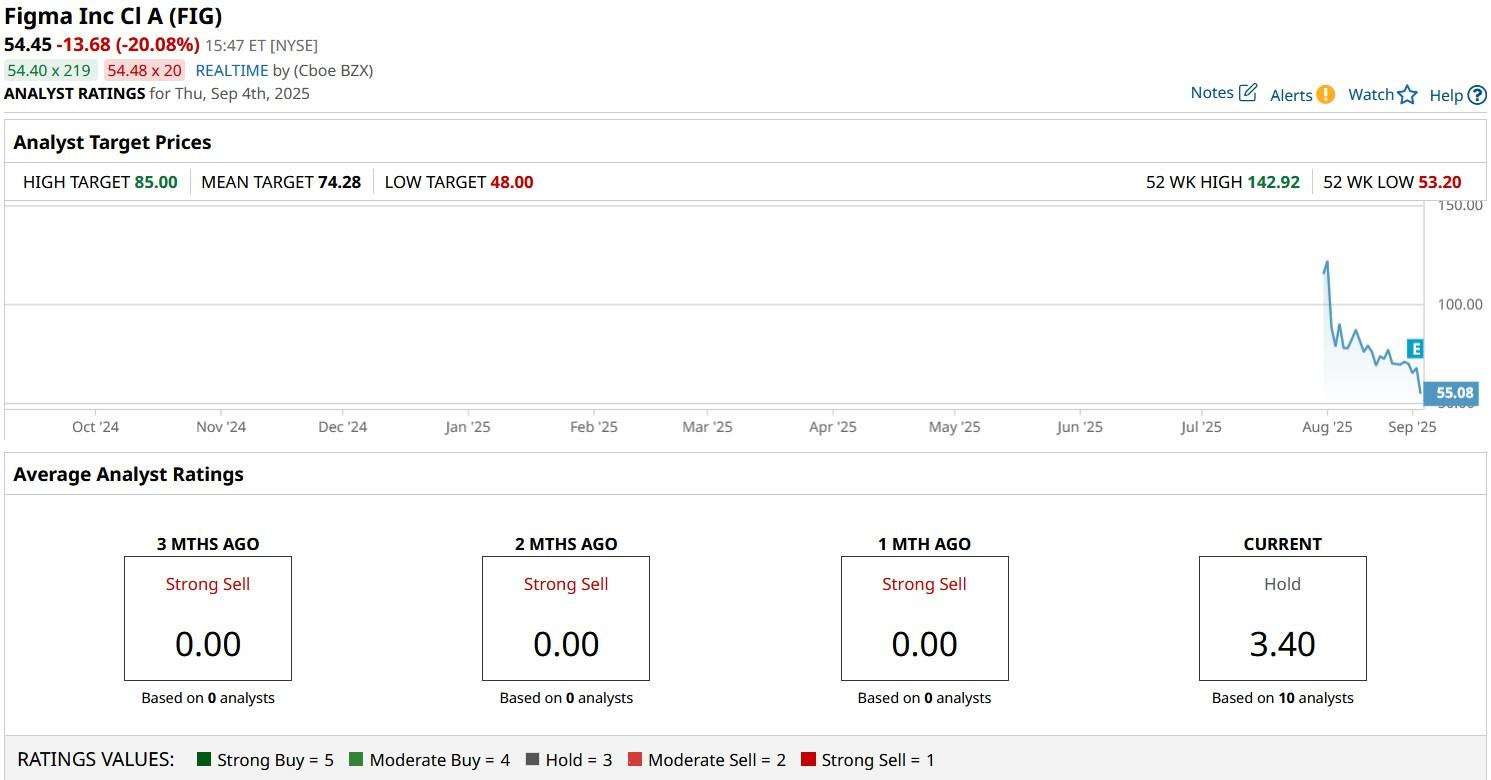
Task: Click the Oct '24 axis label
Action: coord(95,427)
